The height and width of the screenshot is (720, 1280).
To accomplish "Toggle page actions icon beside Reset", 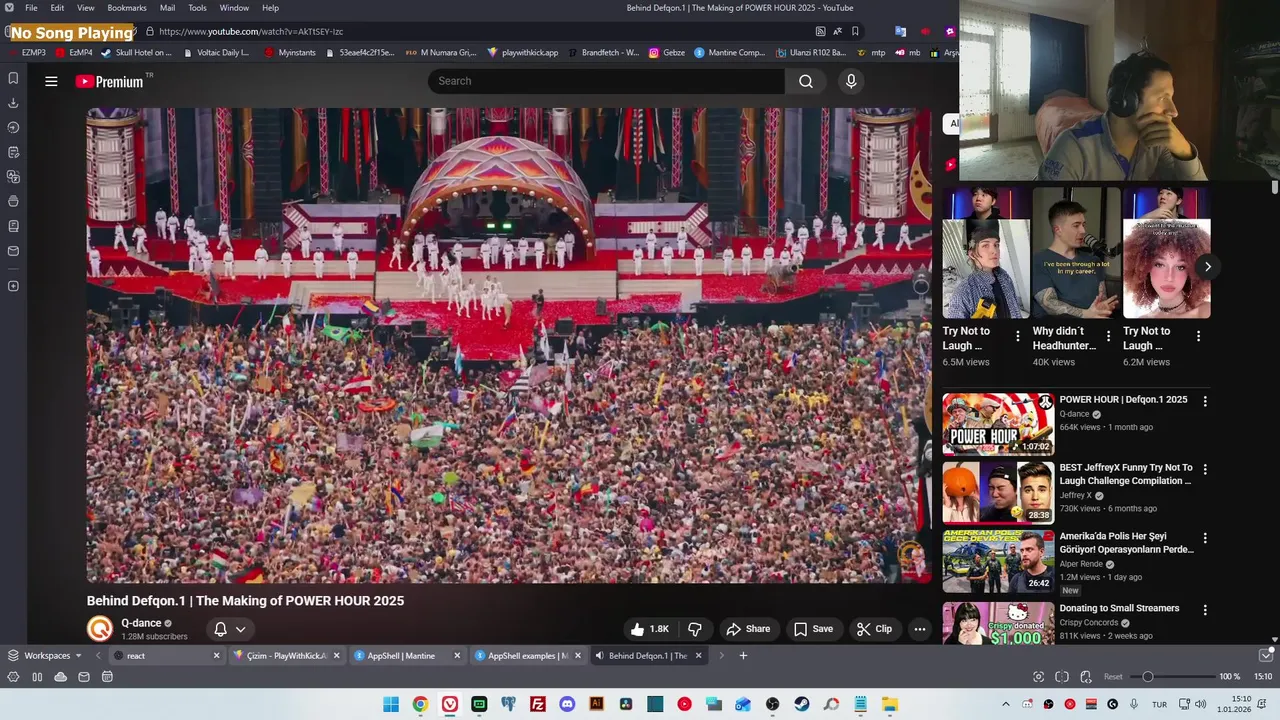I will [1086, 677].
